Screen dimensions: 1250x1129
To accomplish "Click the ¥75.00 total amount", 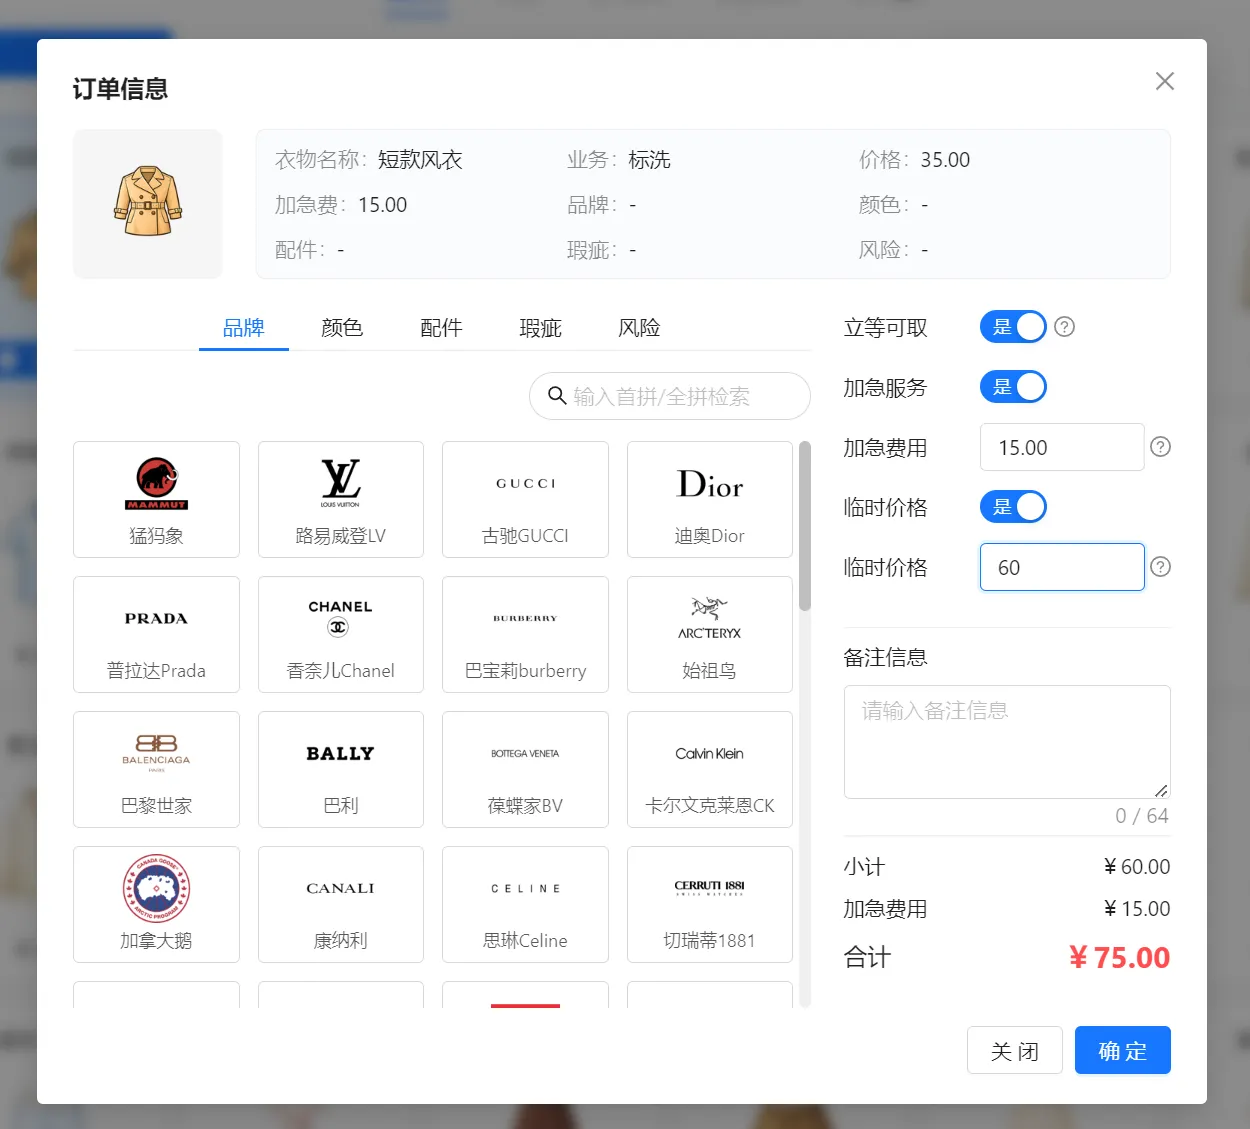I will (1119, 958).
